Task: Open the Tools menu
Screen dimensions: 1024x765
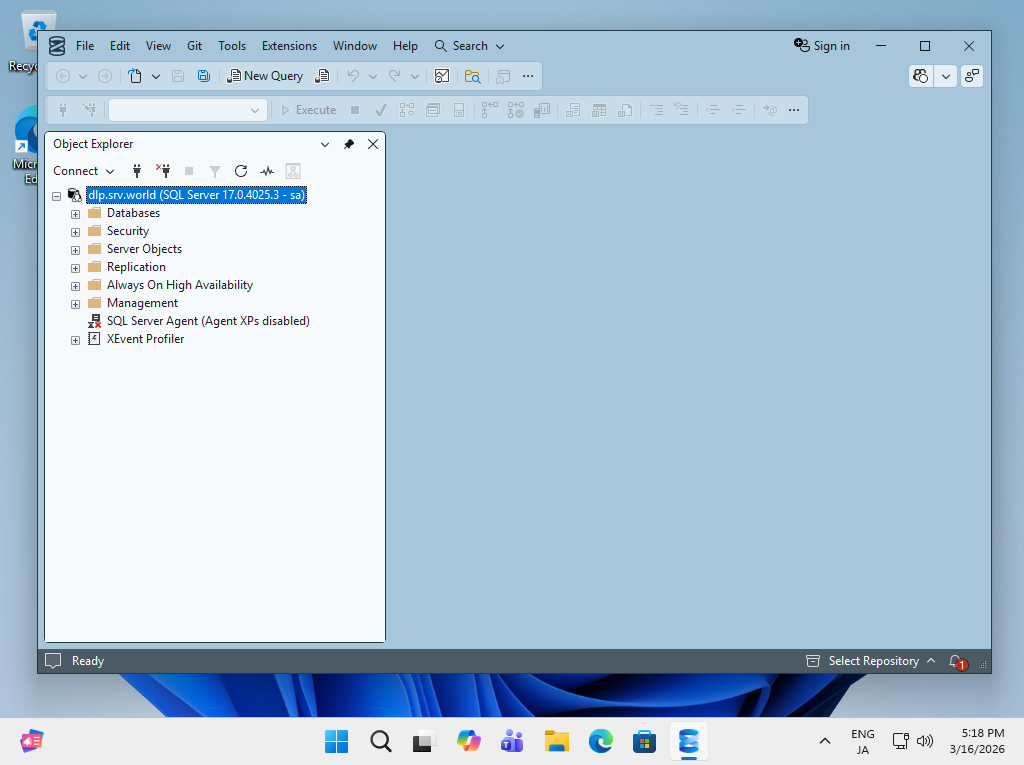Action: [x=232, y=46]
